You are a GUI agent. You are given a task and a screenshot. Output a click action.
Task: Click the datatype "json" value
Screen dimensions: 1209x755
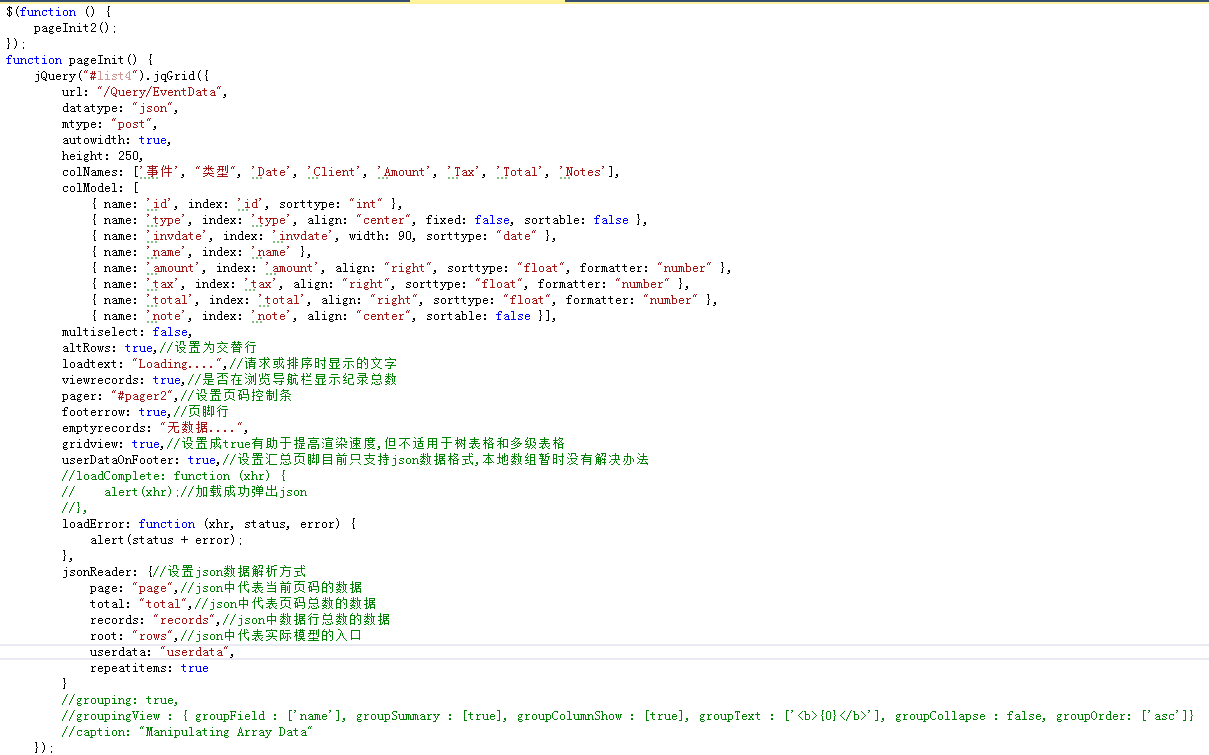(x=153, y=108)
